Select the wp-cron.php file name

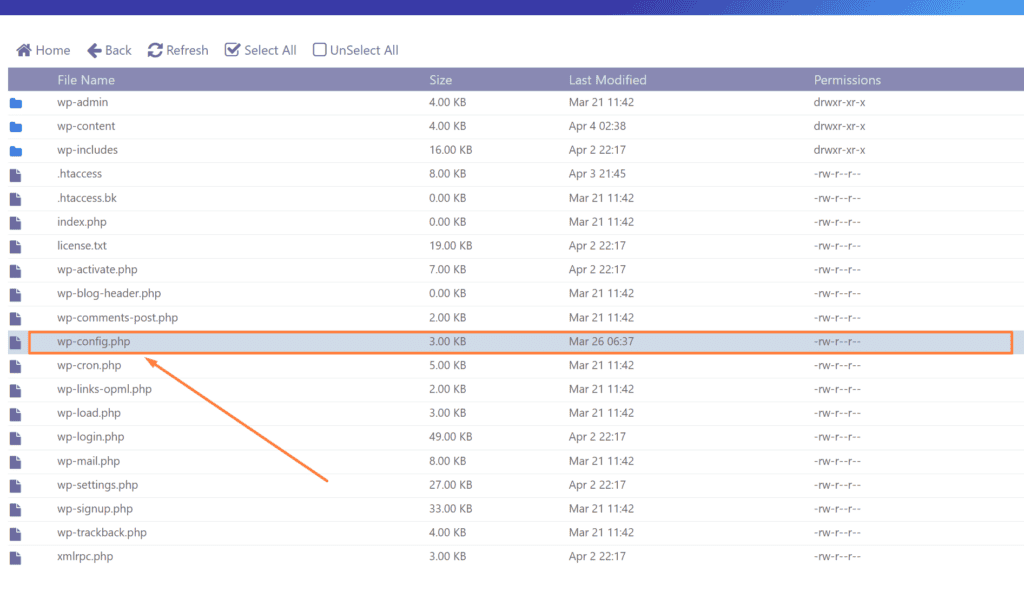[x=89, y=365]
